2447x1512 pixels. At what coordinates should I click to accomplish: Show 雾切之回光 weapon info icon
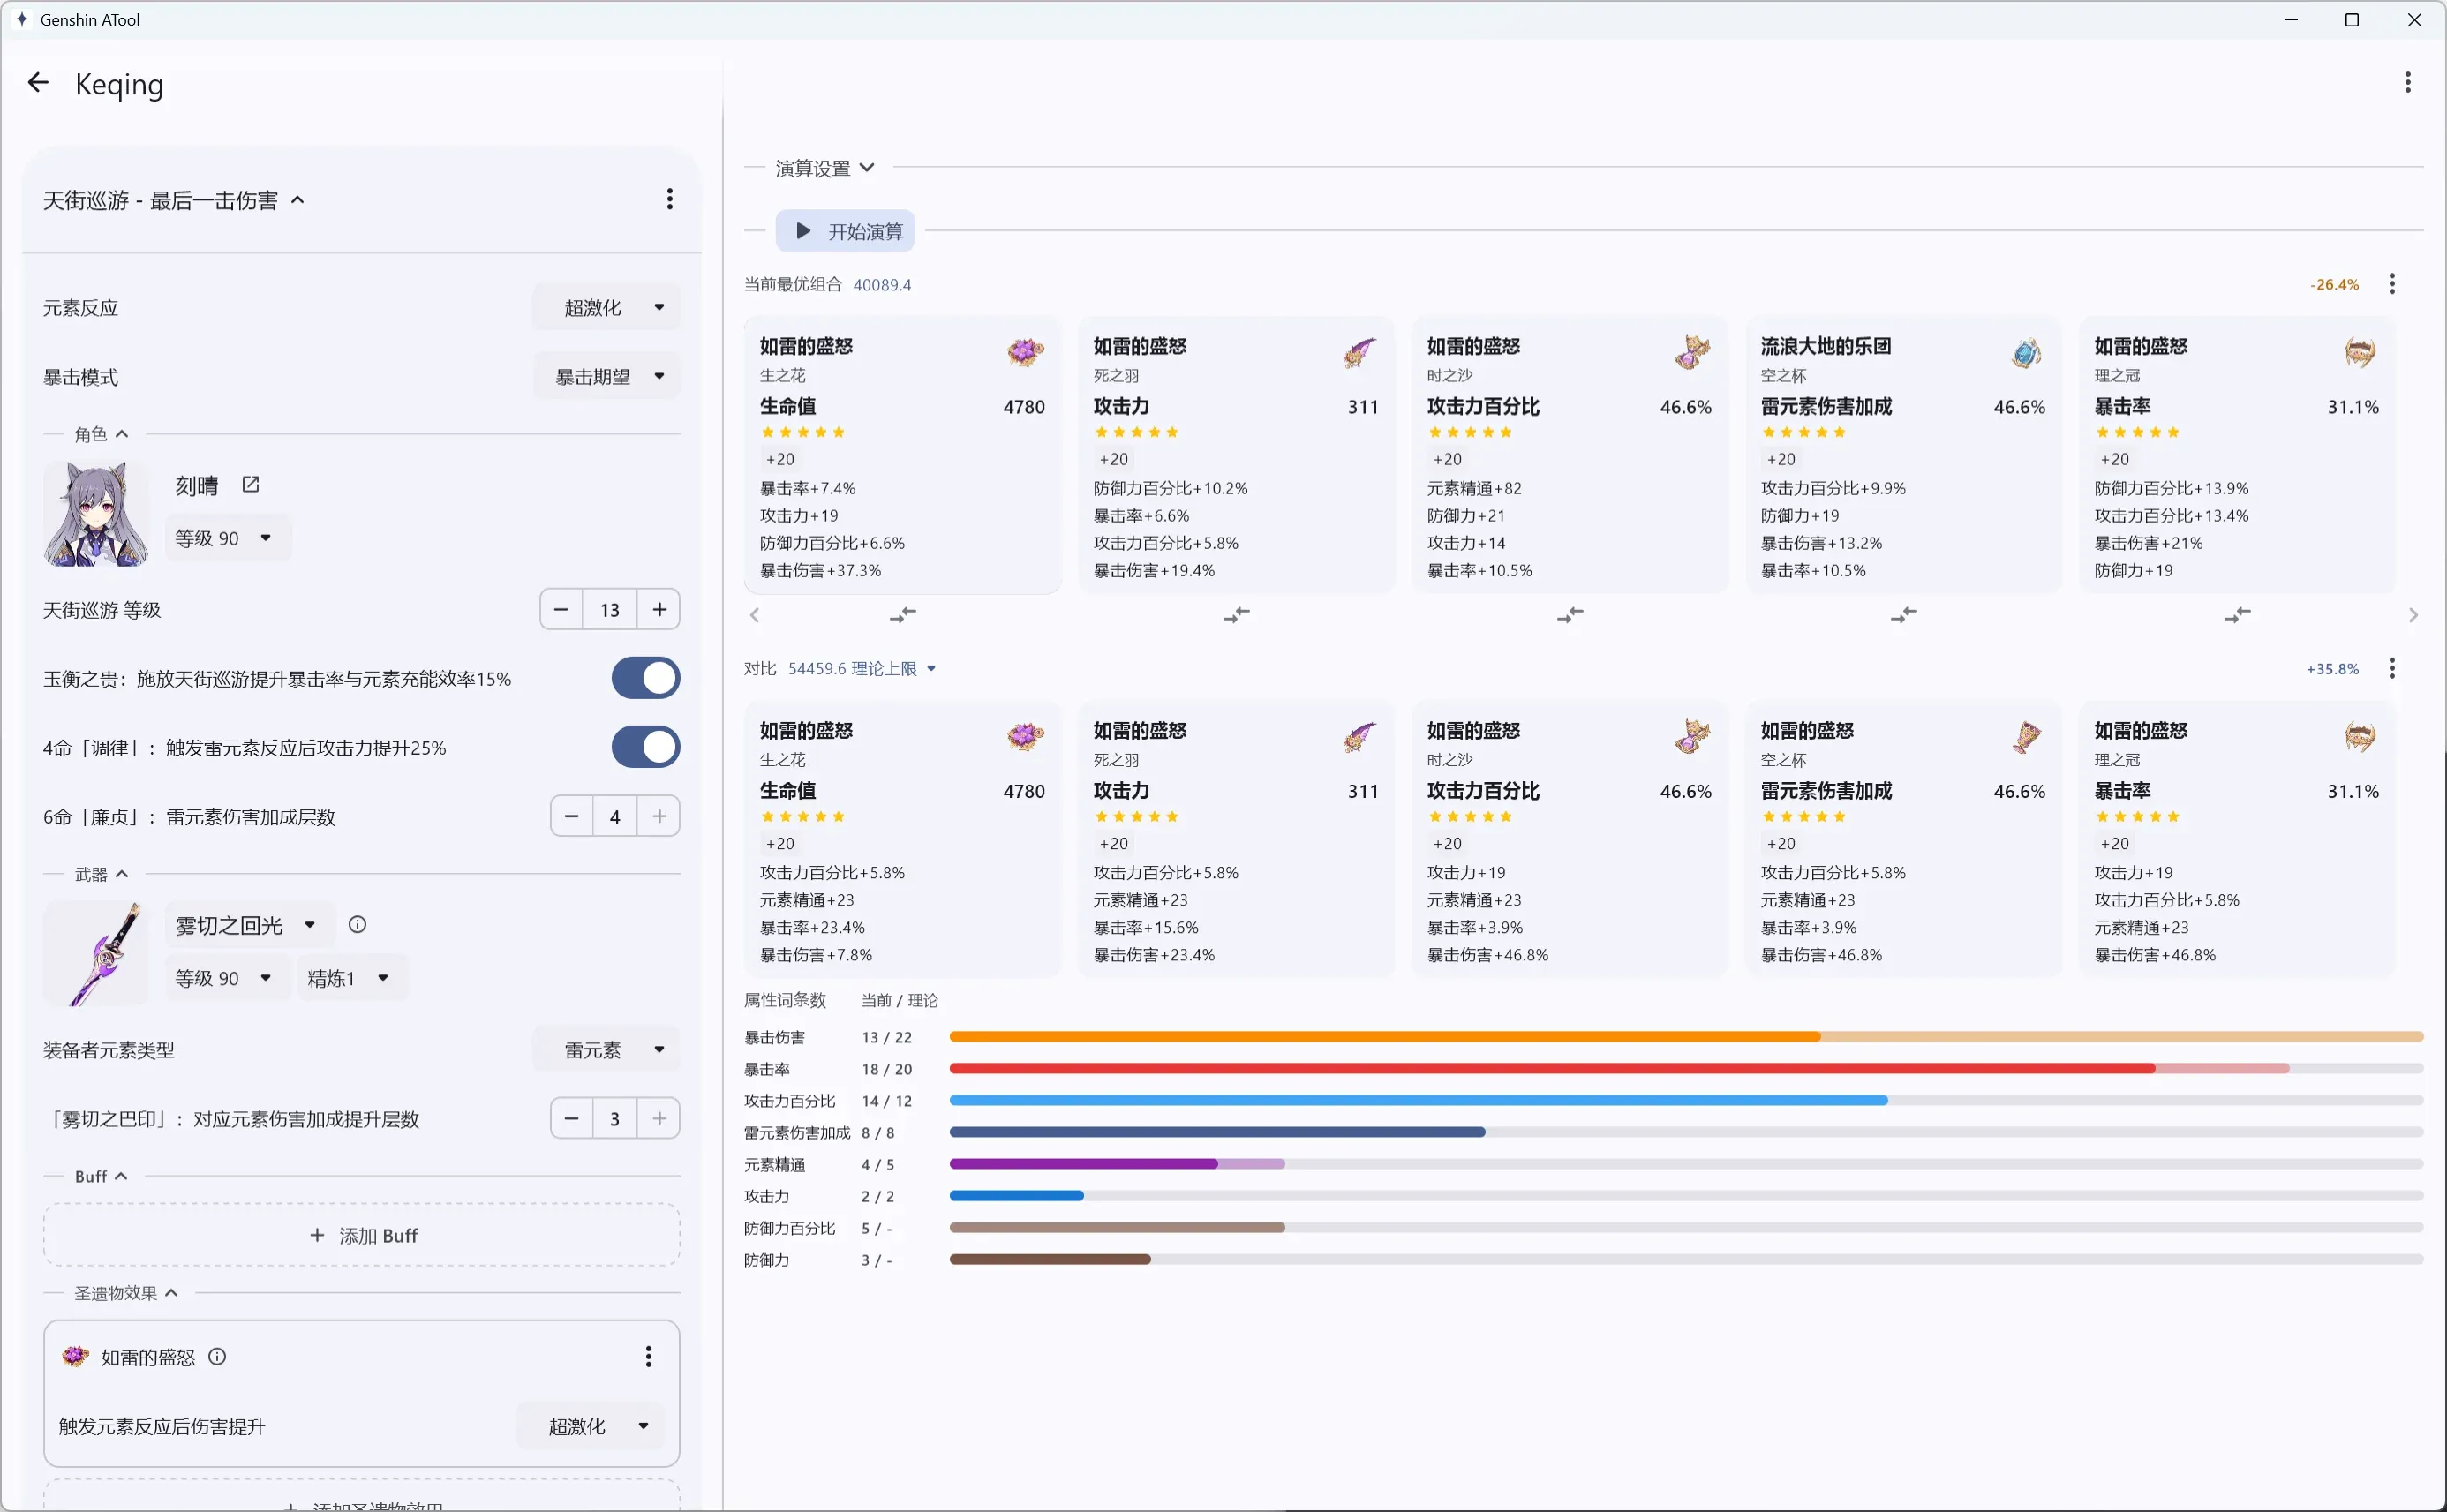tap(357, 925)
